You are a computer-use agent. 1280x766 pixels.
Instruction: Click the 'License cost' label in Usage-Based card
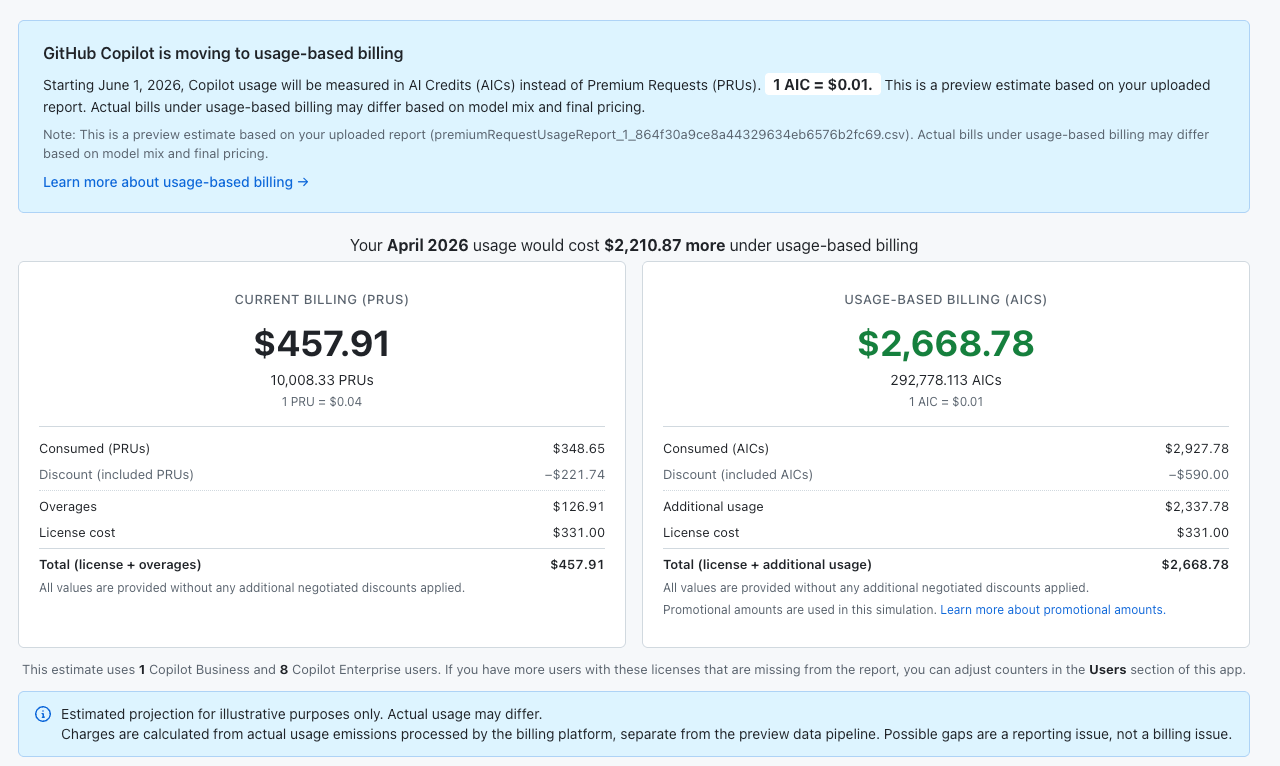701,533
